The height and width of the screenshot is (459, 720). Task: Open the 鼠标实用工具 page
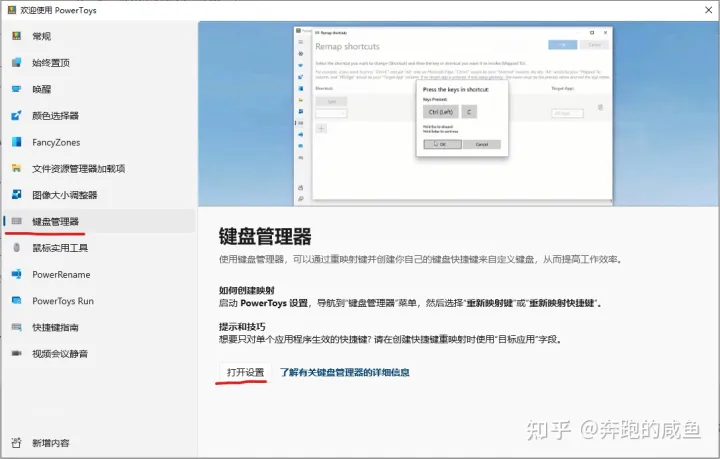99,248
